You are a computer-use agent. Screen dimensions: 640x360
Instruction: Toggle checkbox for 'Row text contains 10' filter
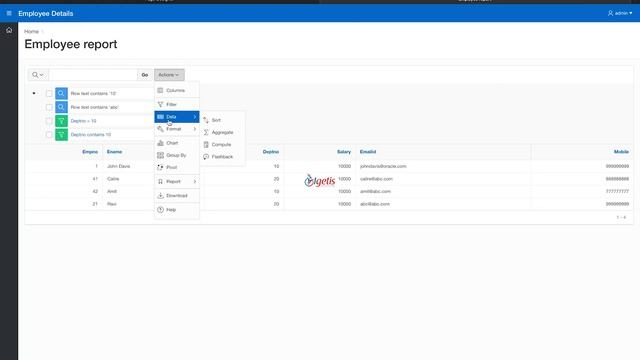[x=49, y=93]
